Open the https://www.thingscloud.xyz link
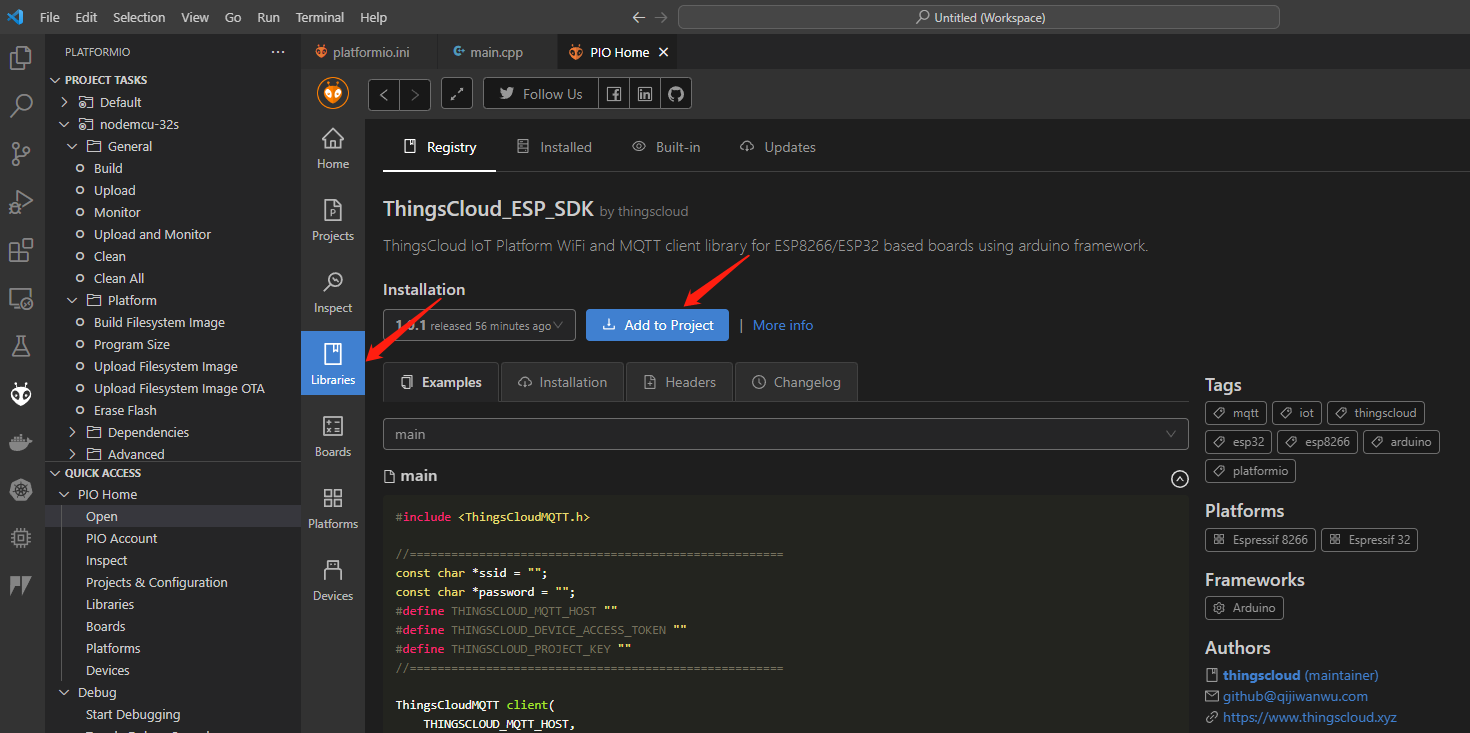Image resolution: width=1470 pixels, height=733 pixels. [x=1310, y=717]
